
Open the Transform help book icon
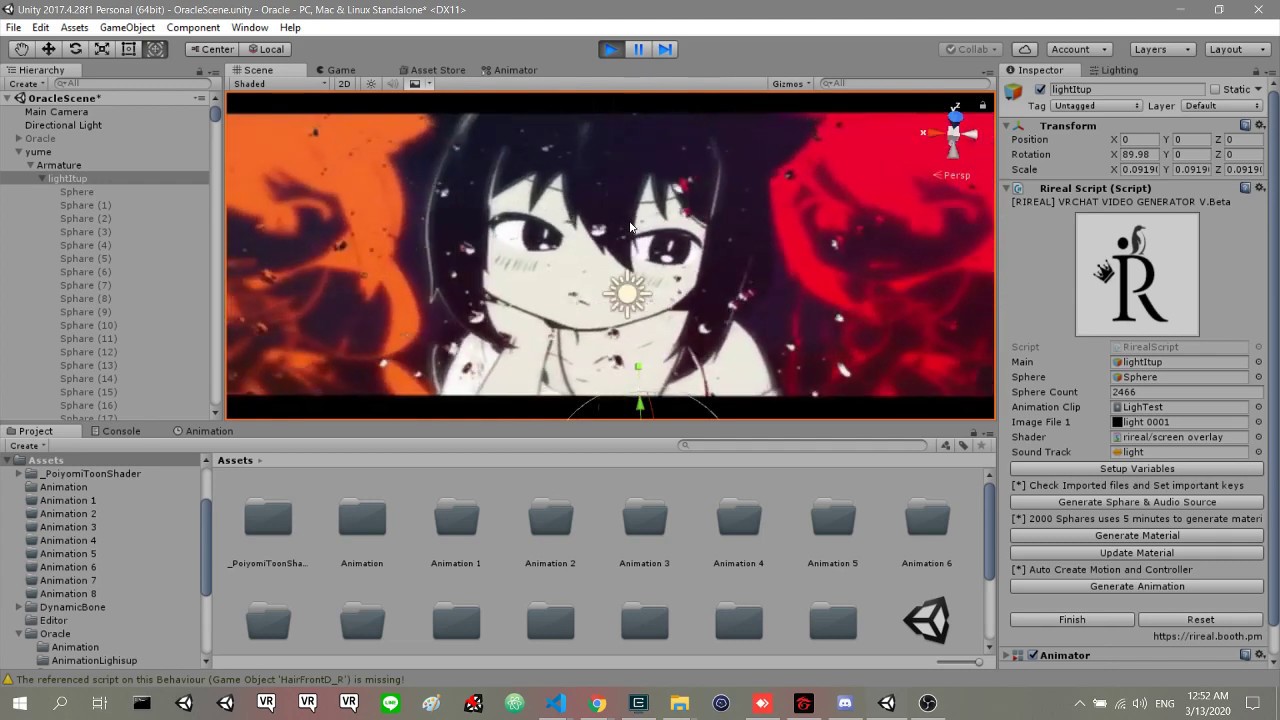1246,125
